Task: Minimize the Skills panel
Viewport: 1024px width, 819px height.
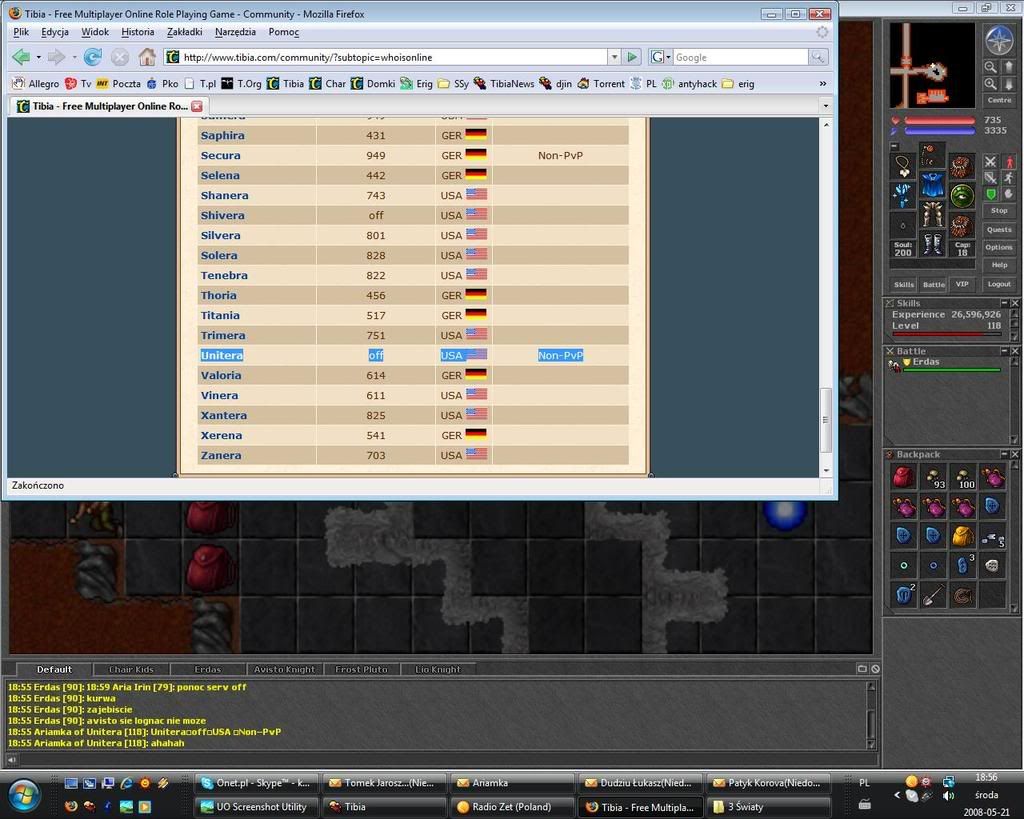Action: tap(1004, 303)
